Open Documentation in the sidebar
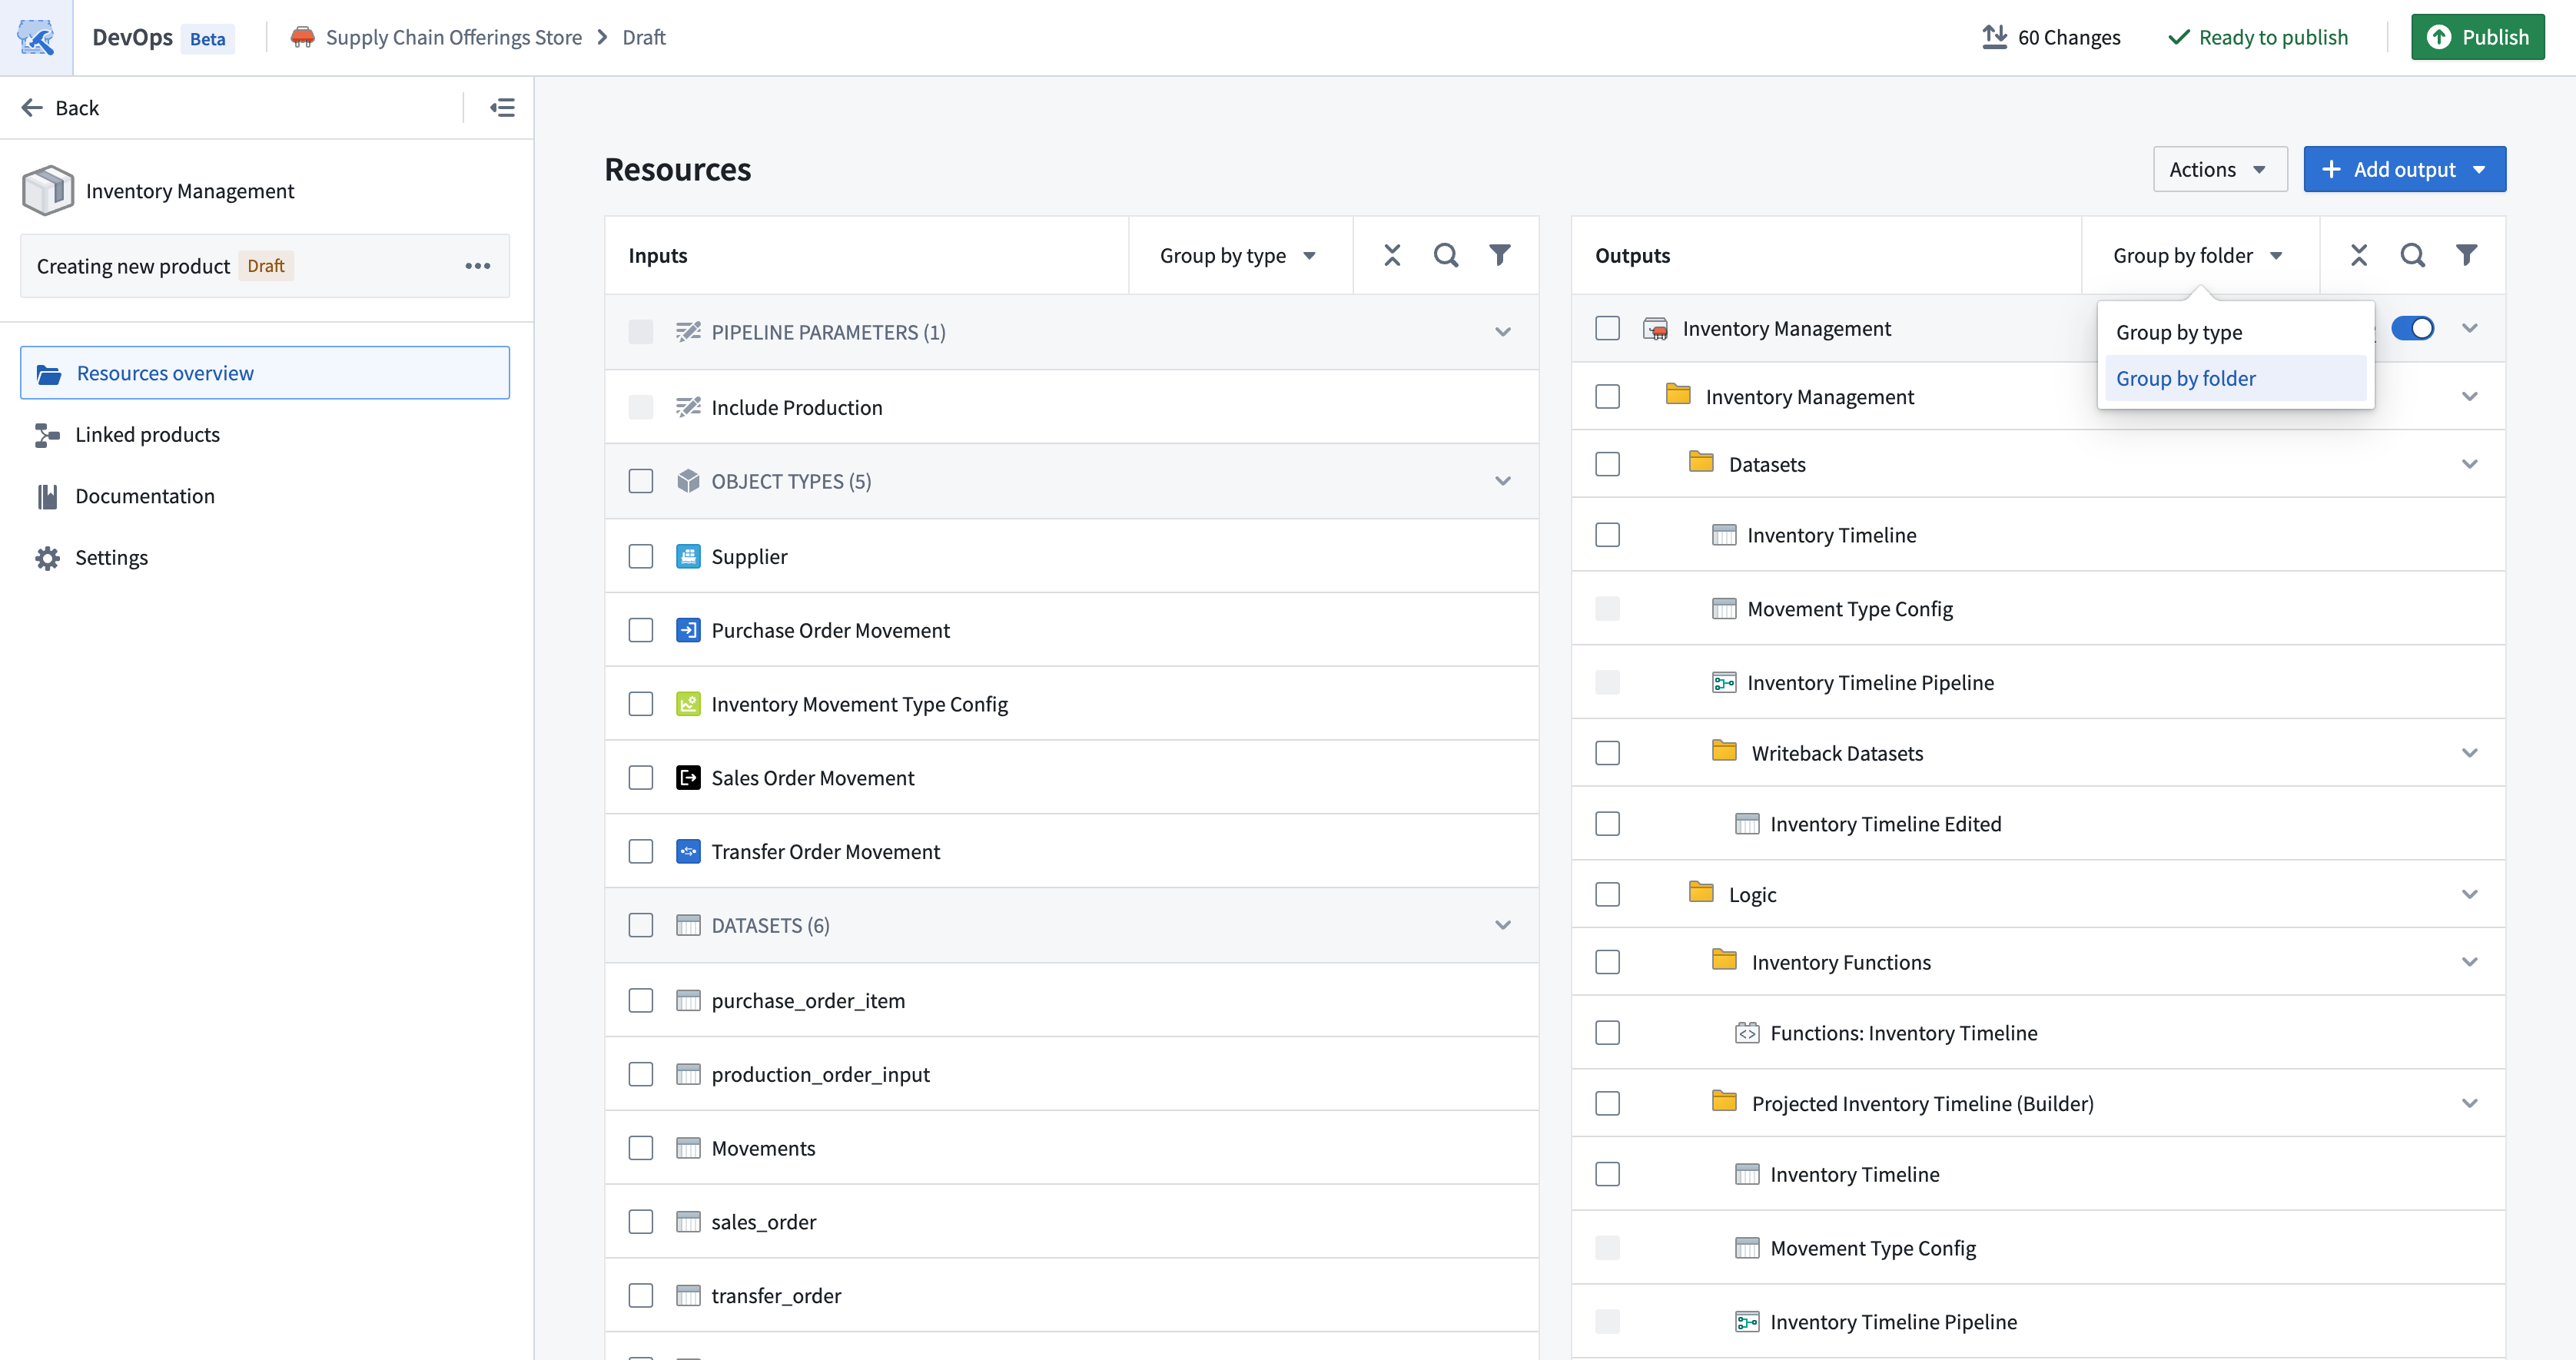Image resolution: width=2576 pixels, height=1360 pixels. 264,496
